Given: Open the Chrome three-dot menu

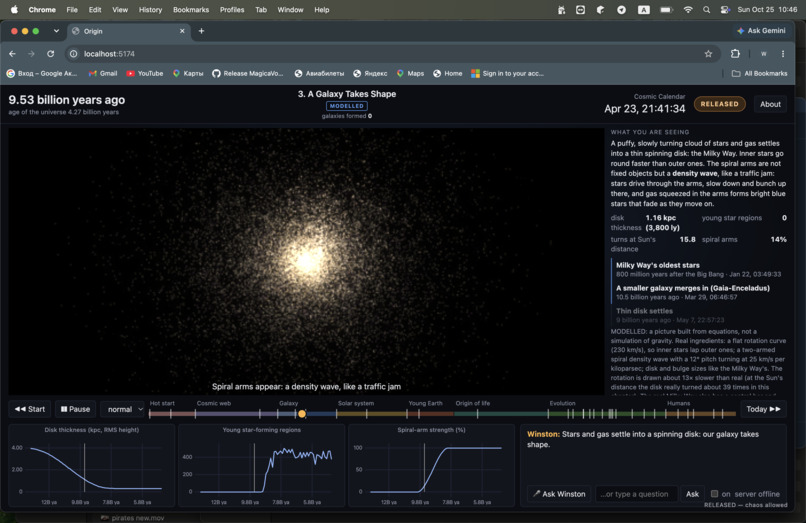Looking at the screenshot, I should tap(782, 53).
